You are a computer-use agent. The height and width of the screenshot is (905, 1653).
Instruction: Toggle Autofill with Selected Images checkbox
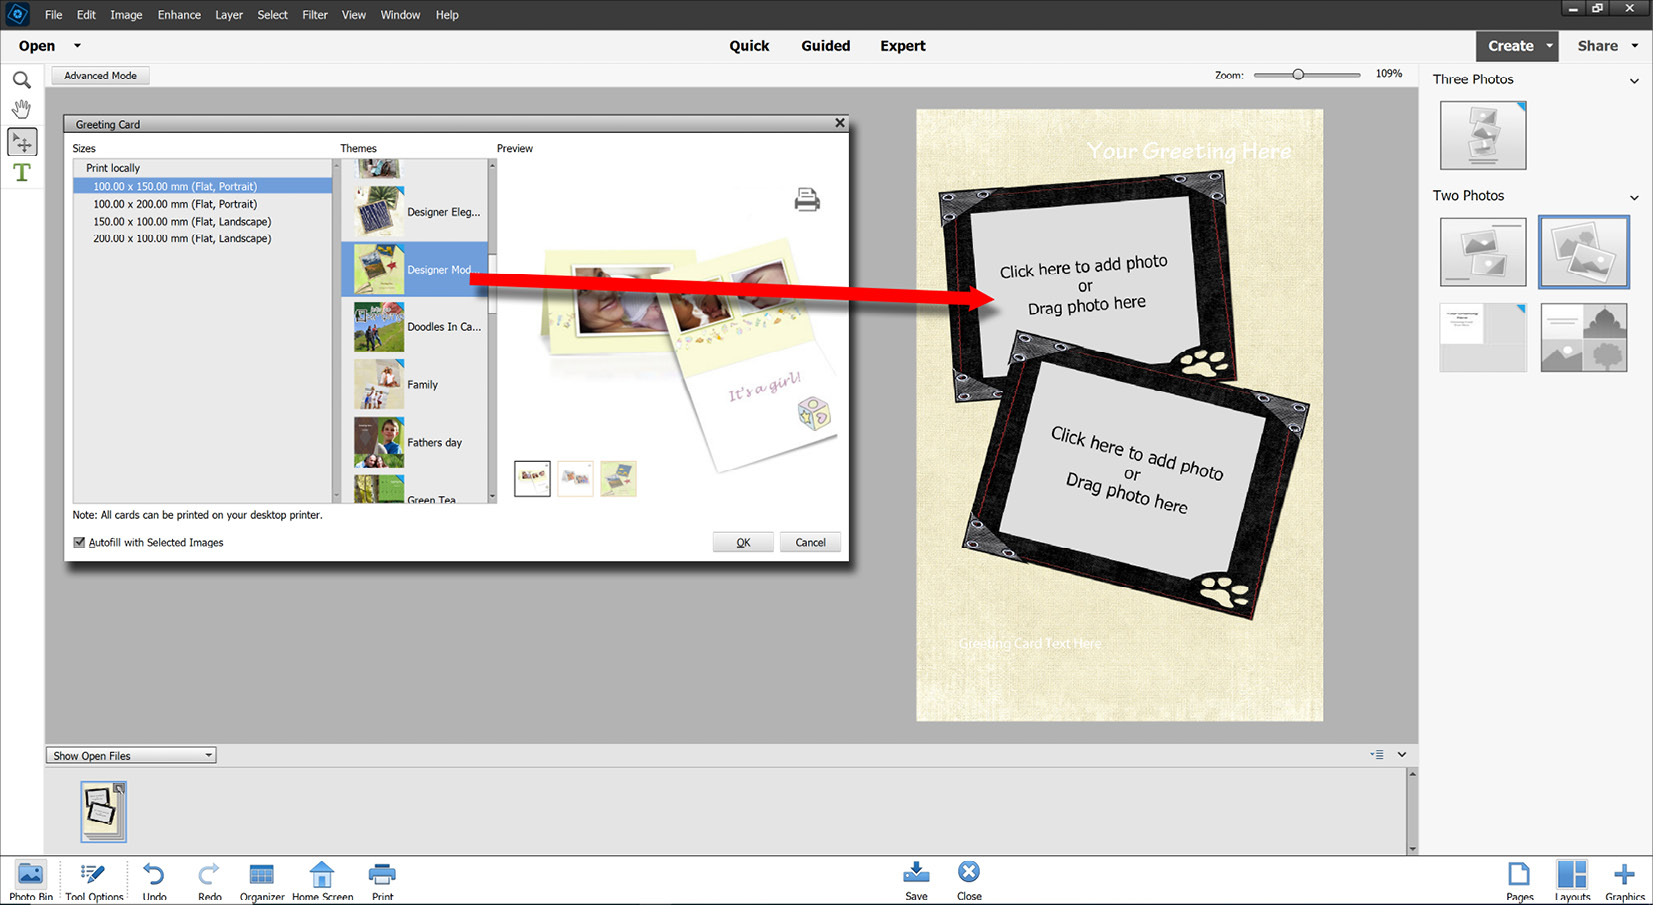[79, 543]
